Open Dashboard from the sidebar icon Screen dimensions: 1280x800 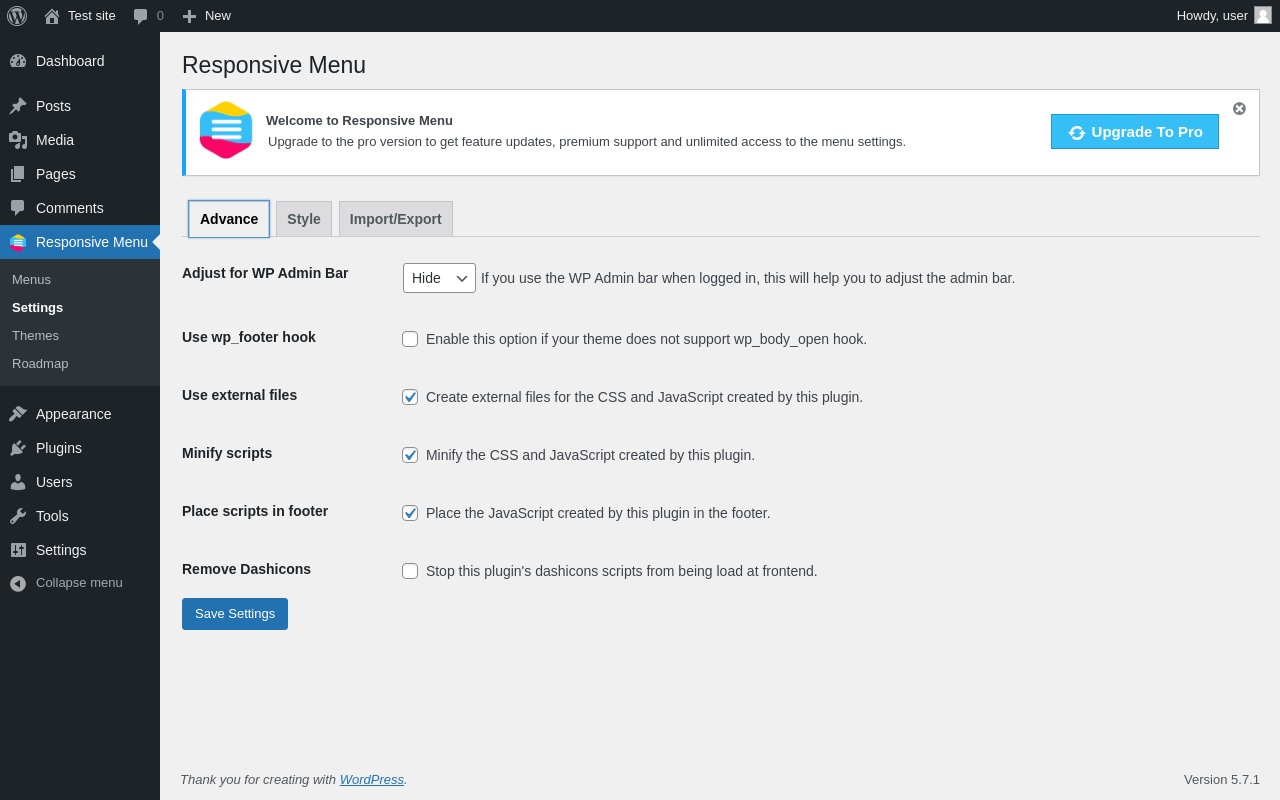[18, 61]
